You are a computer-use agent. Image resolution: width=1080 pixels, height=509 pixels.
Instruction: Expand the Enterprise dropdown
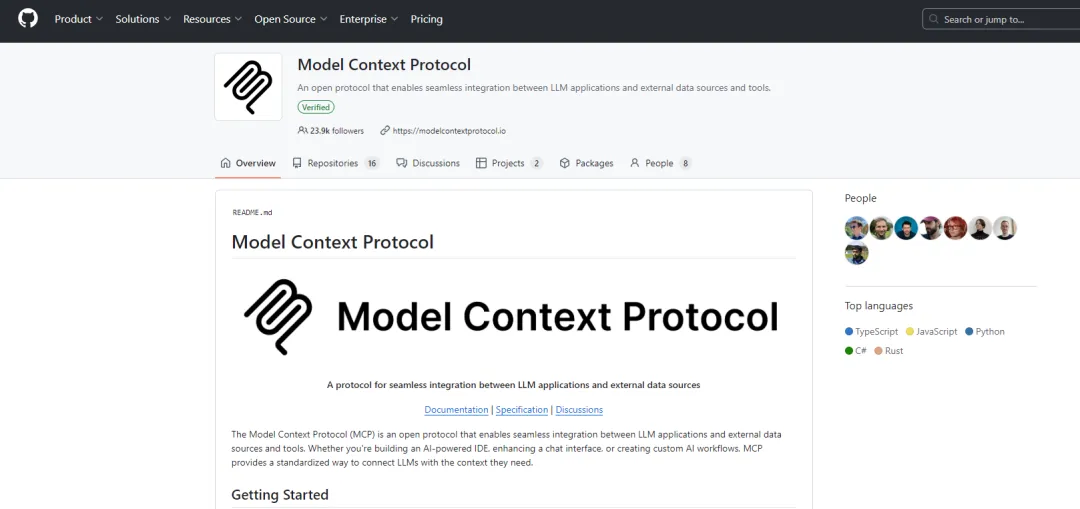(x=369, y=19)
